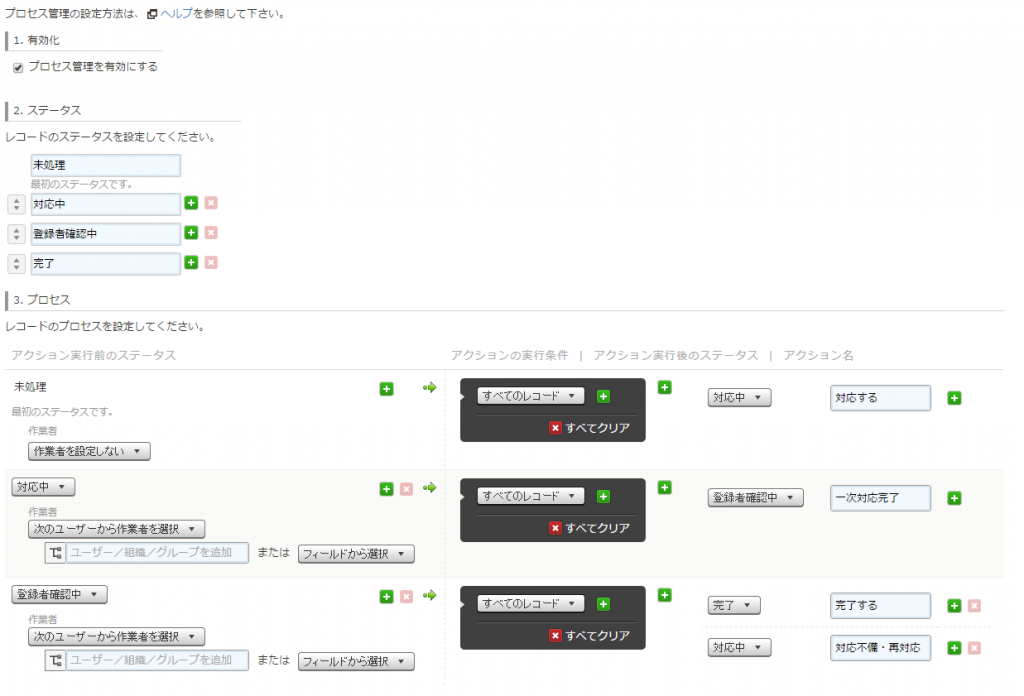
Task: Open フィールドから選択 dropdown in 登録者確認中 row
Action: click(356, 661)
